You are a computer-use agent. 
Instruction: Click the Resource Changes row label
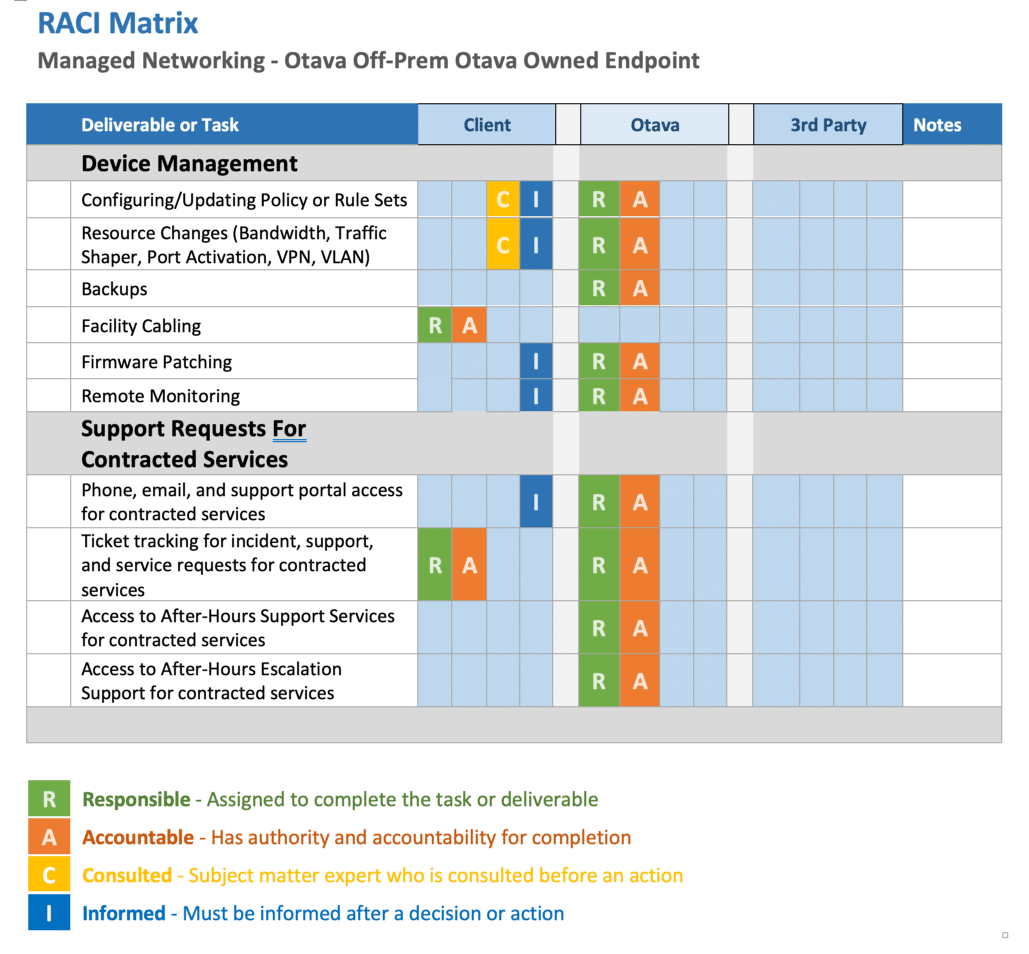[234, 245]
